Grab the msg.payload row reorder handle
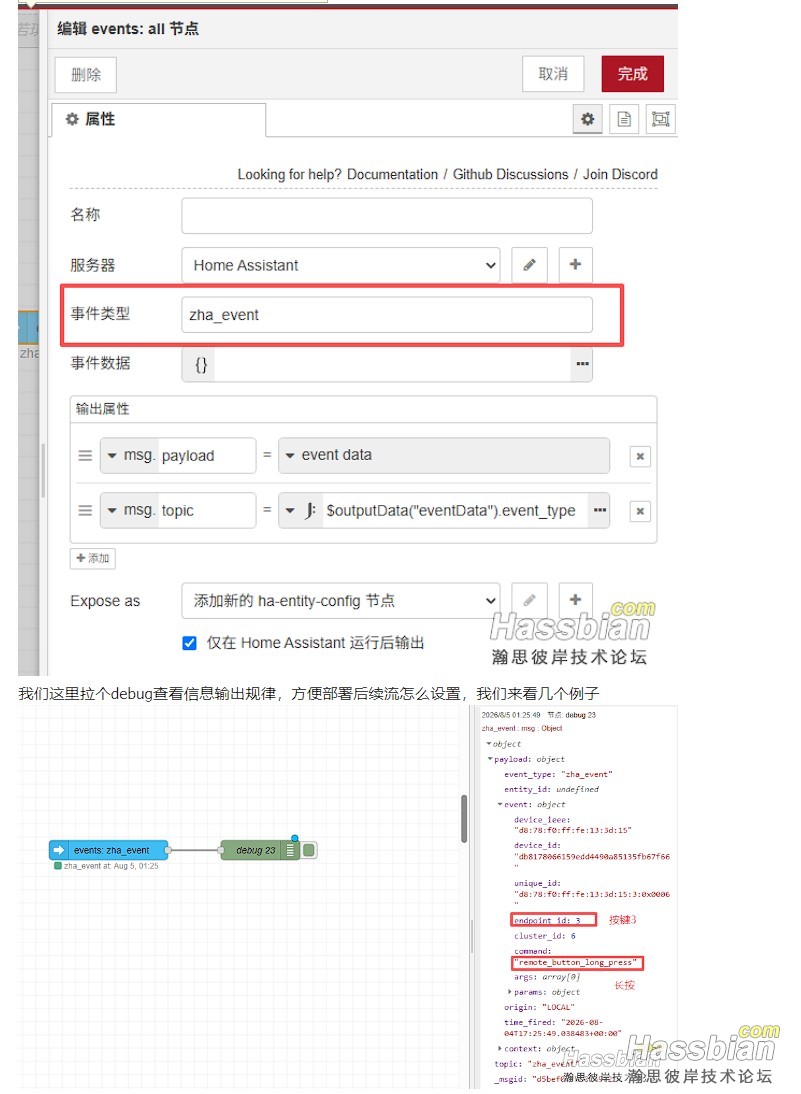Viewport: 801px width, 1094px height. tap(85, 456)
